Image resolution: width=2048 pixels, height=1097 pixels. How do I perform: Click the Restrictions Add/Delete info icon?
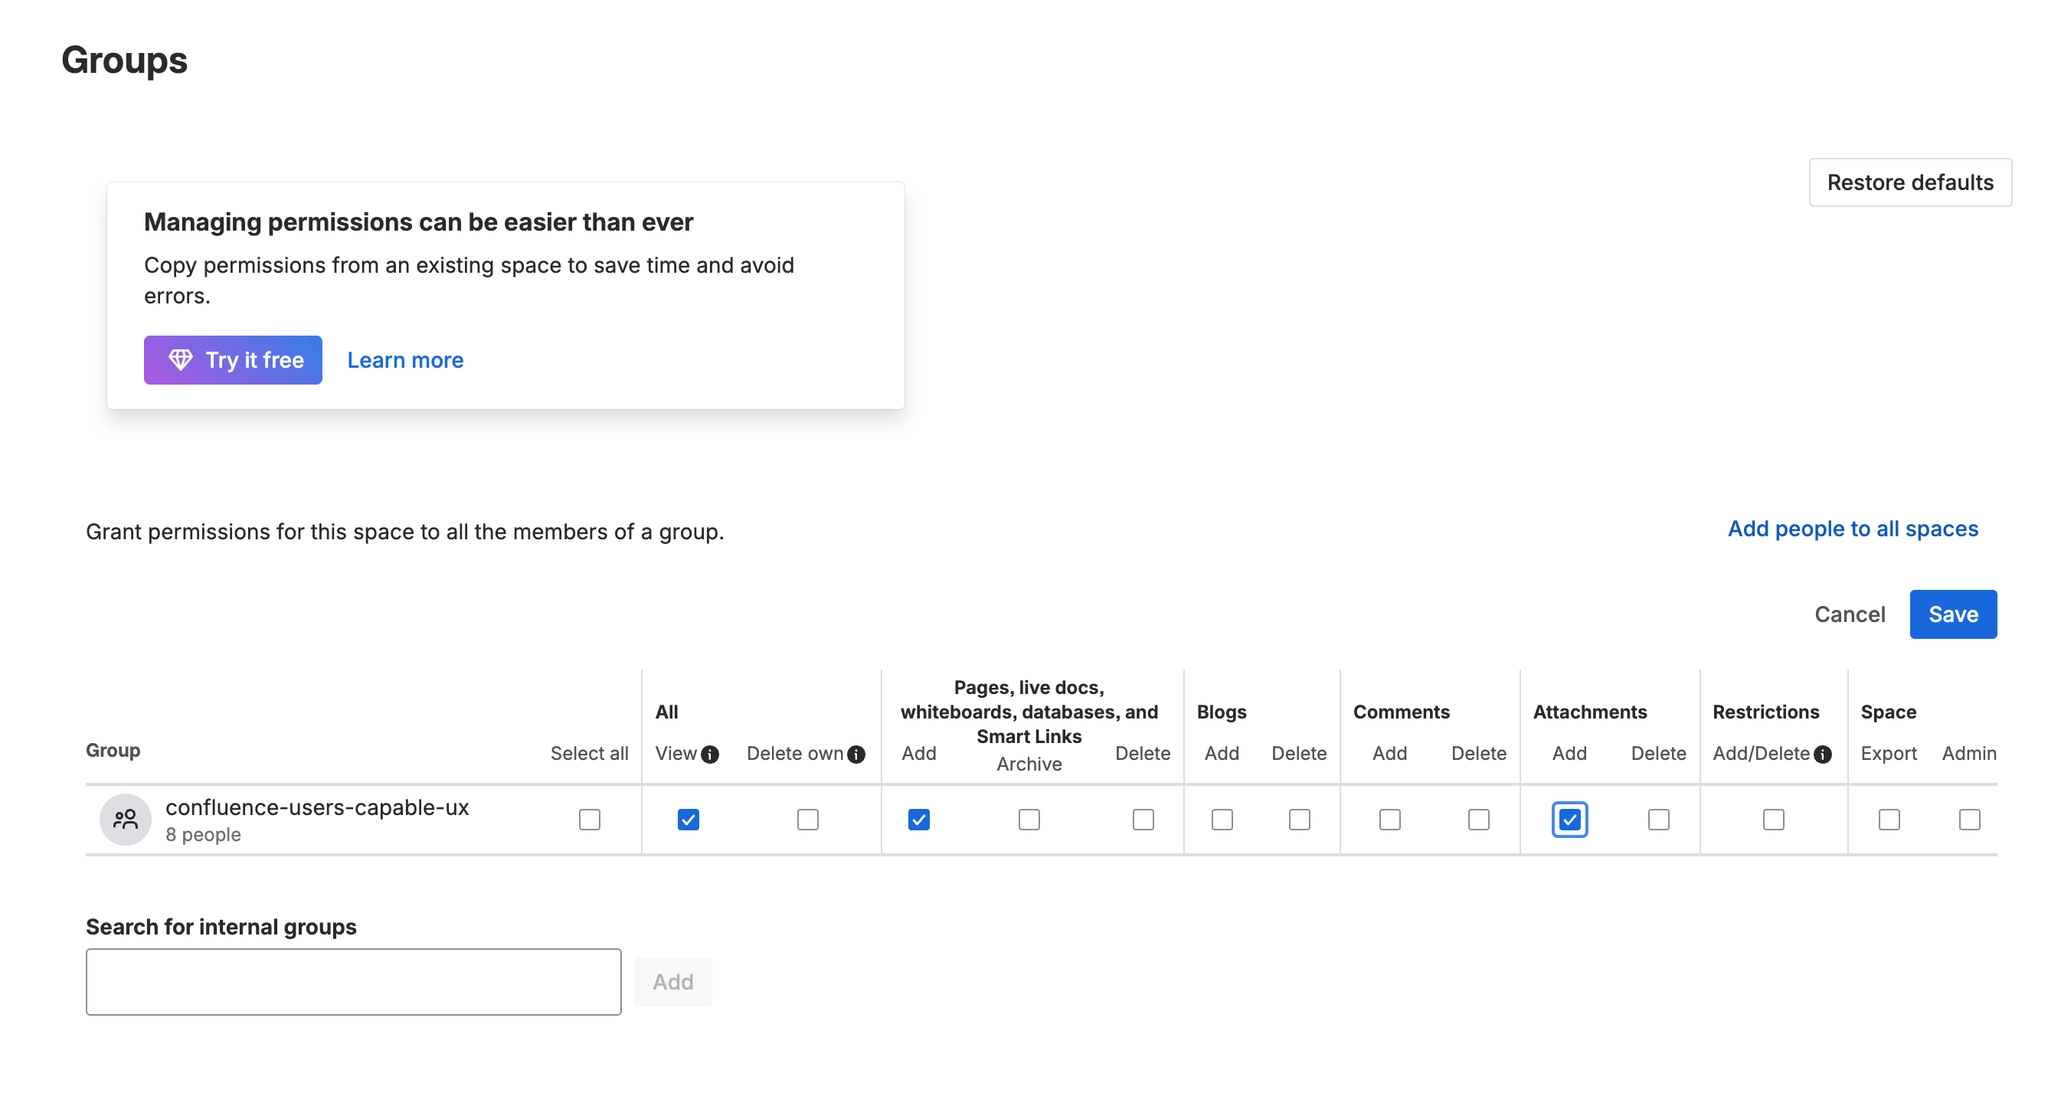coord(1823,755)
